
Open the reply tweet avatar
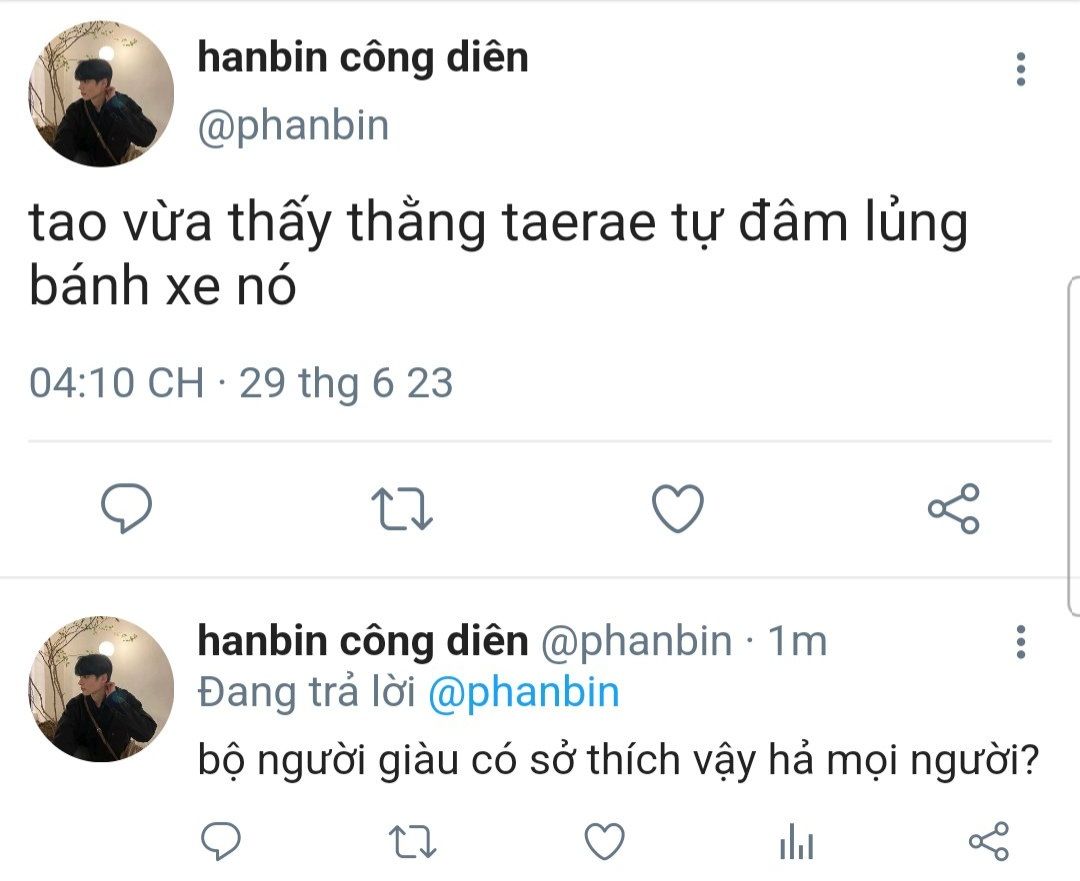tap(101, 689)
